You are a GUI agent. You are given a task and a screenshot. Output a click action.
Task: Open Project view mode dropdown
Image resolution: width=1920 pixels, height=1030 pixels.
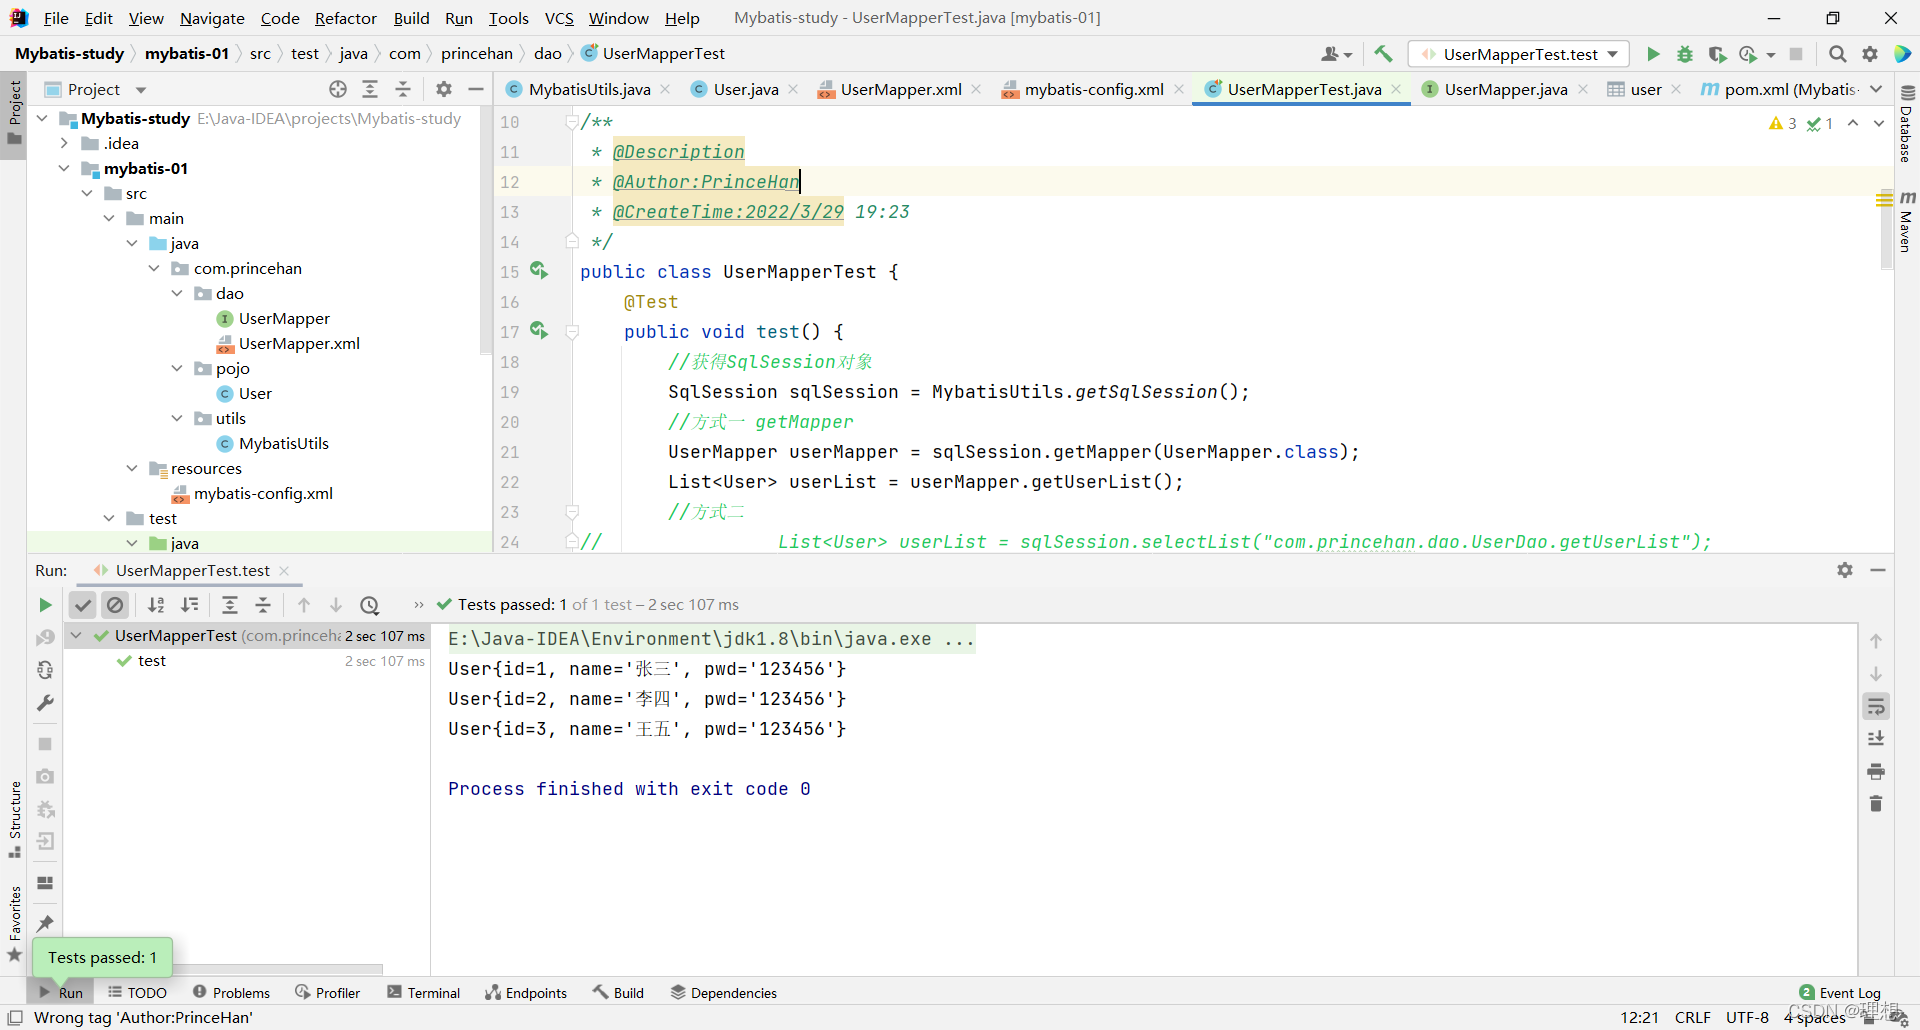(141, 90)
